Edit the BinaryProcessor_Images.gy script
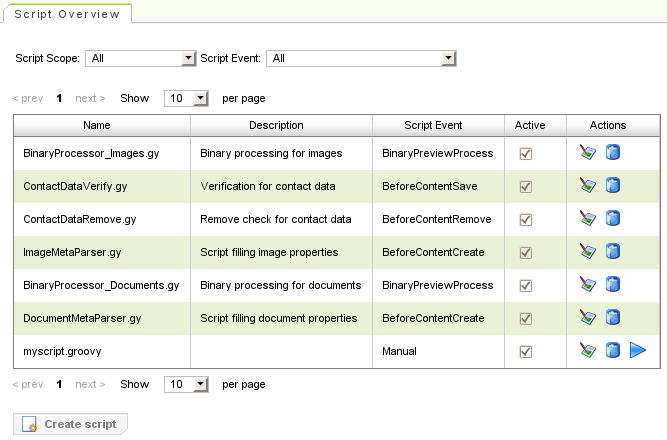667x440 pixels. pyautogui.click(x=588, y=153)
